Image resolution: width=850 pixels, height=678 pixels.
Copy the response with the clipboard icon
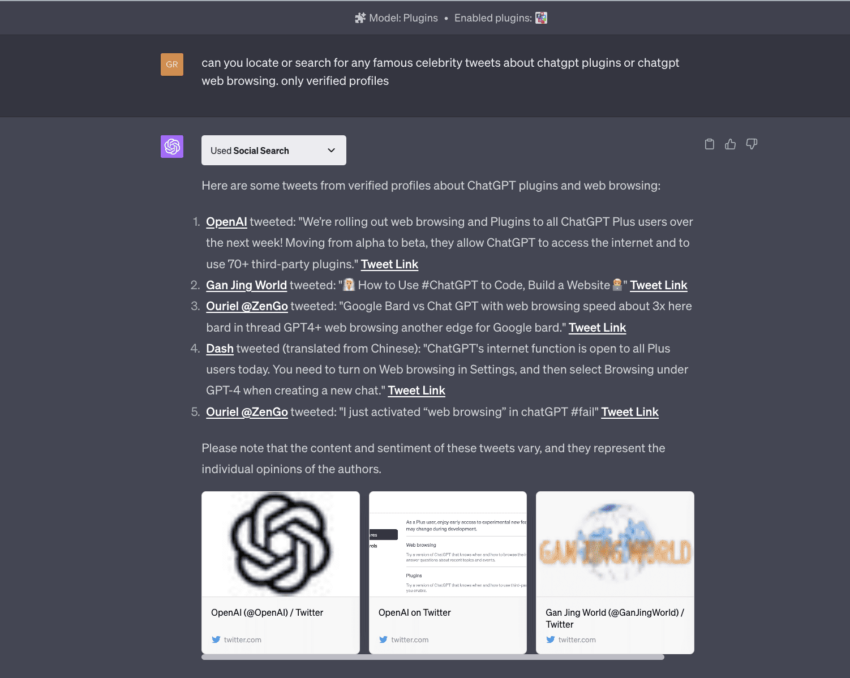coord(709,144)
